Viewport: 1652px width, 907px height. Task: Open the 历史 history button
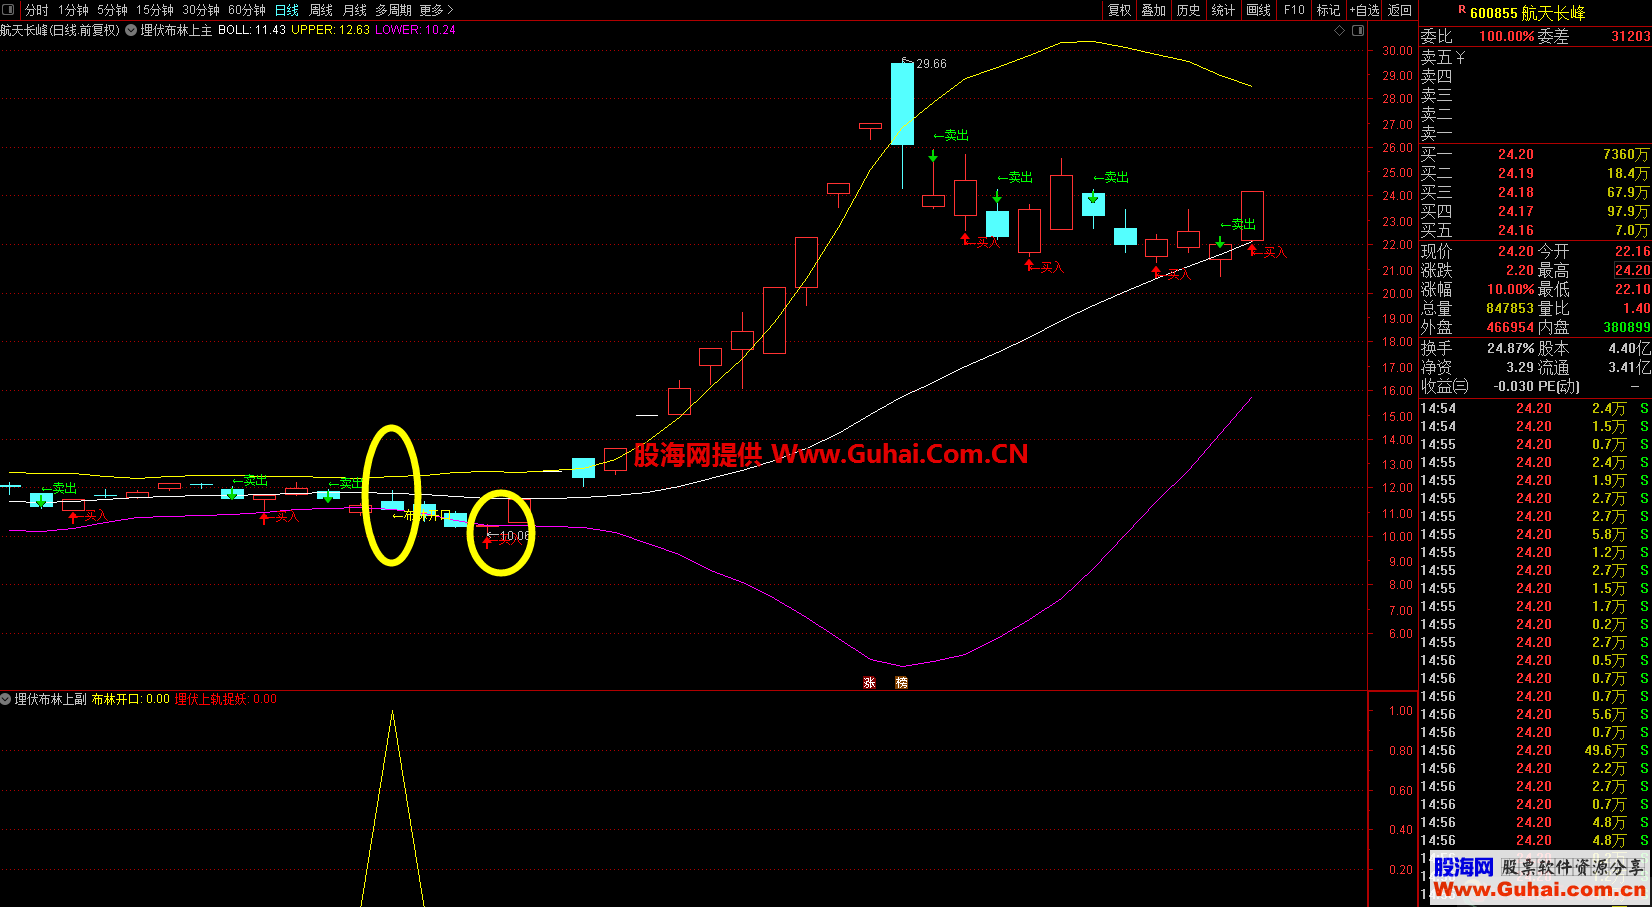[x=1189, y=10]
